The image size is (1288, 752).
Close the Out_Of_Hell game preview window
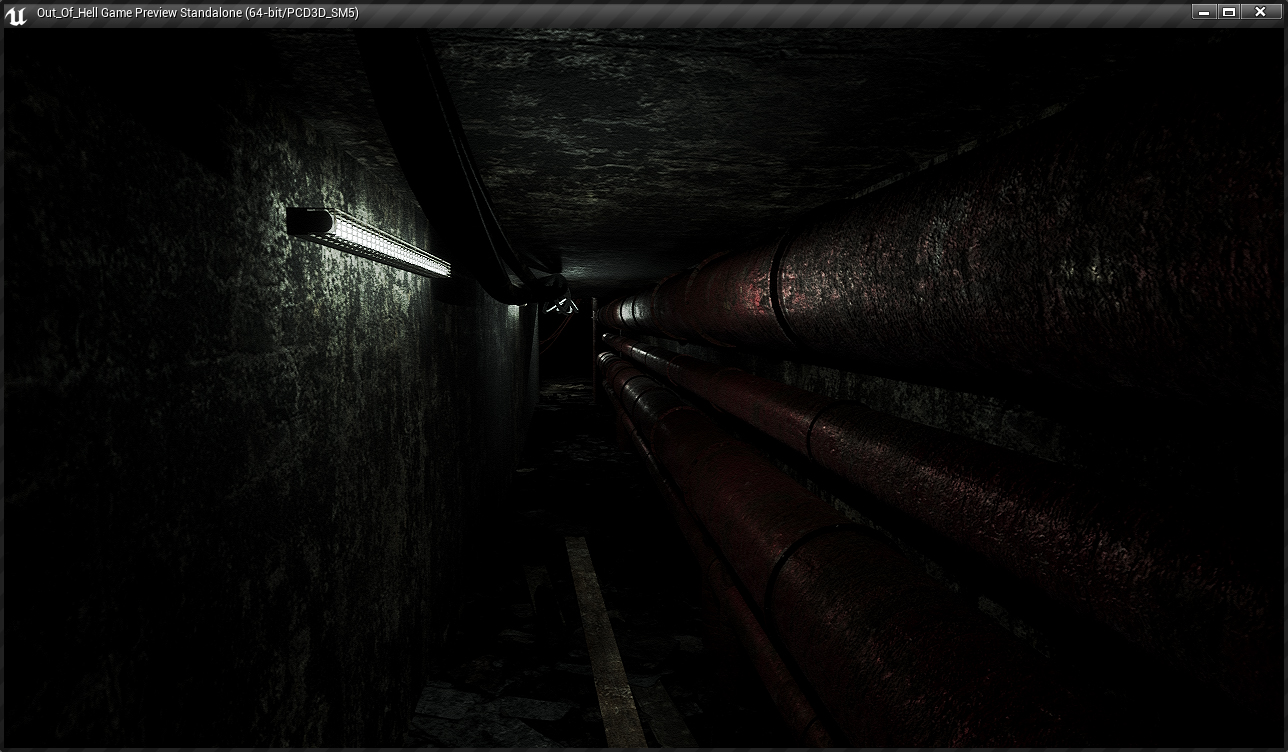(1260, 12)
